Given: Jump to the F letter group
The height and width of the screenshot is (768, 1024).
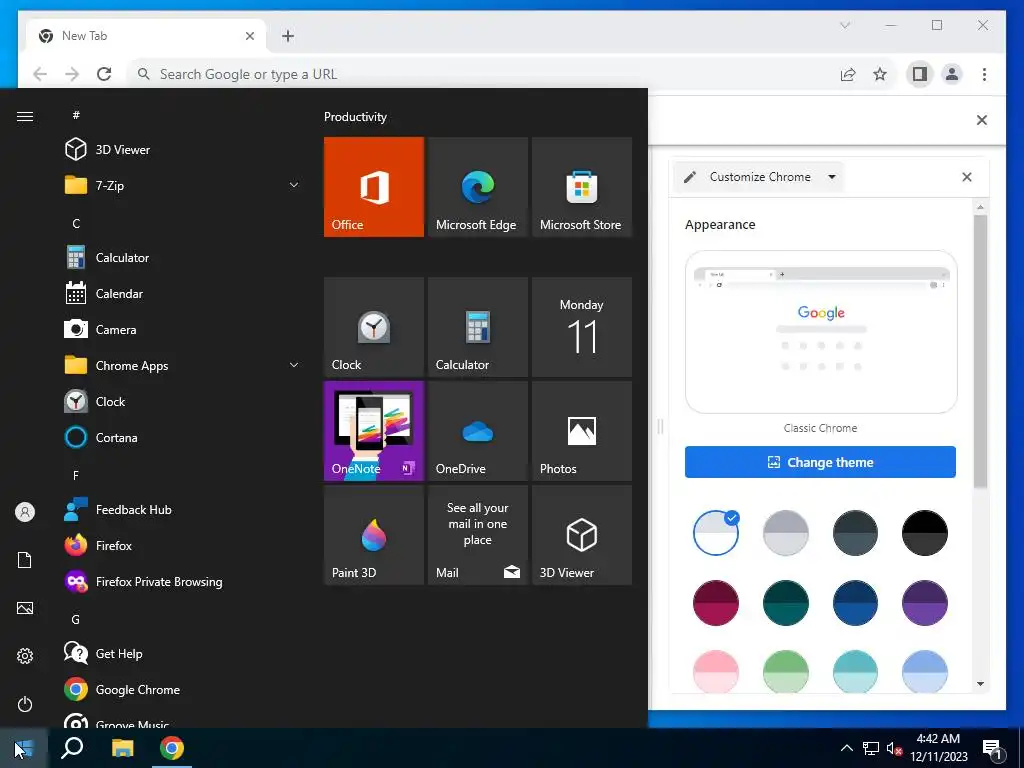Looking at the screenshot, I should (76, 475).
